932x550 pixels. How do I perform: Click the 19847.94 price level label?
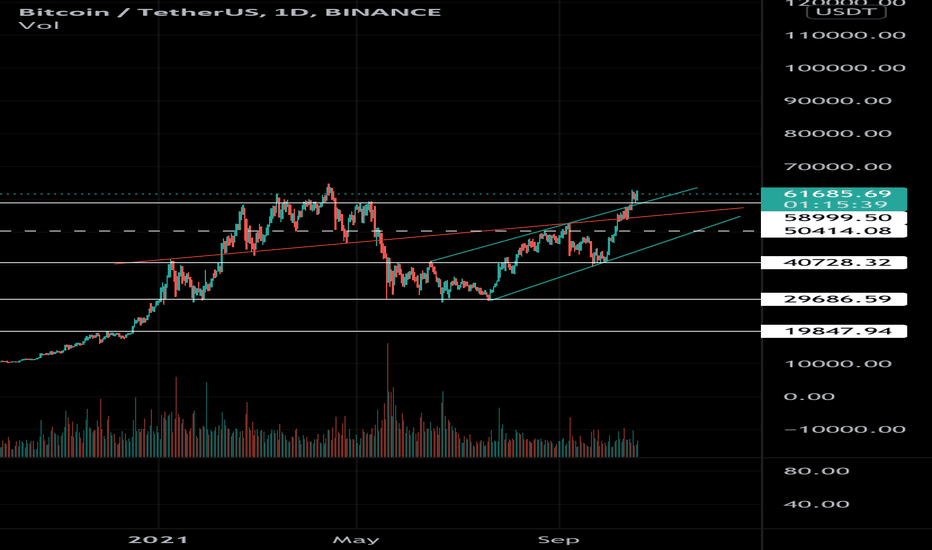834,331
